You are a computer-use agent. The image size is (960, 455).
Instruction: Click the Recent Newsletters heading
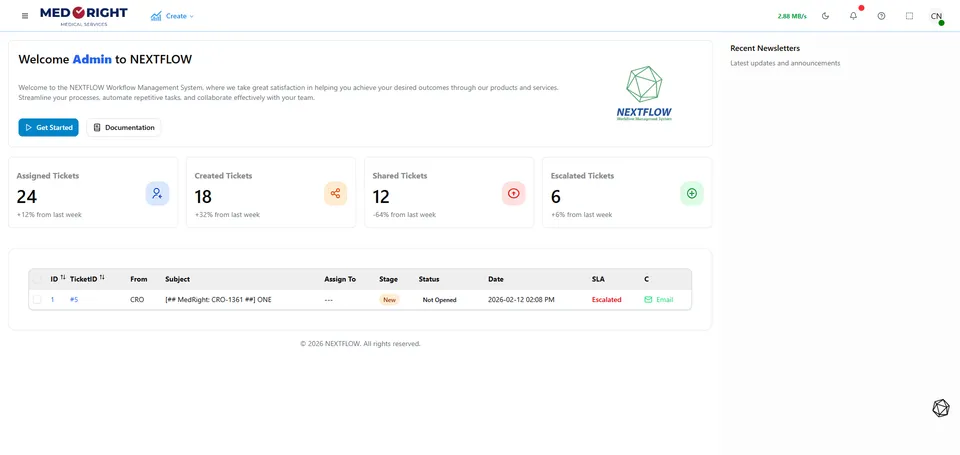(765, 48)
